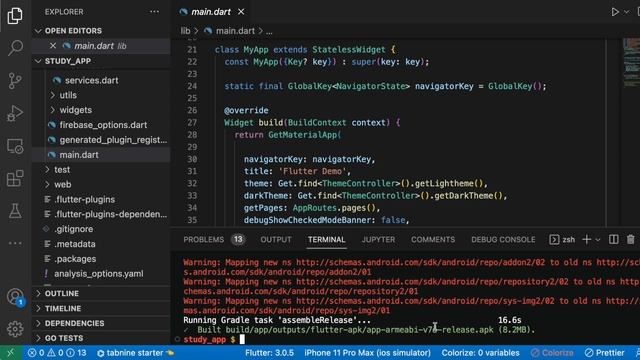The width and height of the screenshot is (640, 360).
Task: Open the Search view icon
Action: [x=15, y=48]
